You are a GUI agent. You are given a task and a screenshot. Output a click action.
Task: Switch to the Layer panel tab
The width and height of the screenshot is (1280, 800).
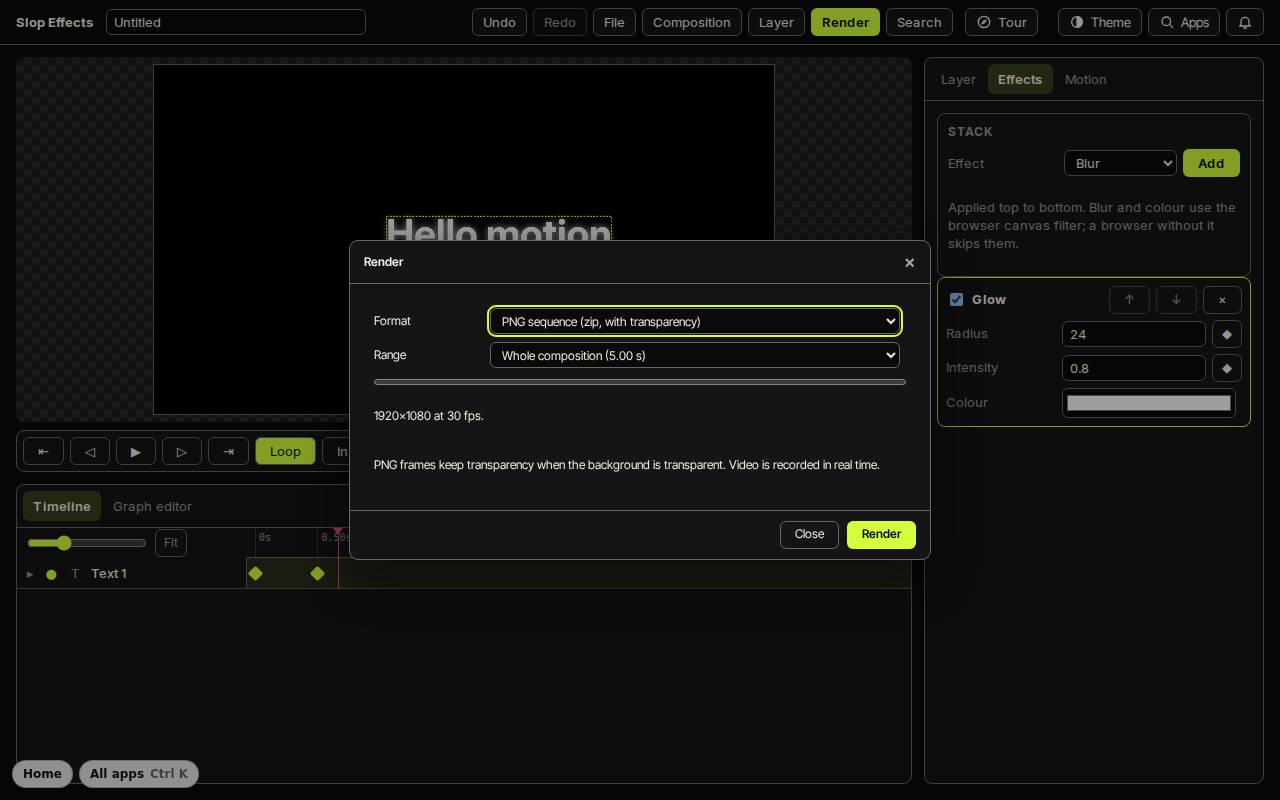958,79
